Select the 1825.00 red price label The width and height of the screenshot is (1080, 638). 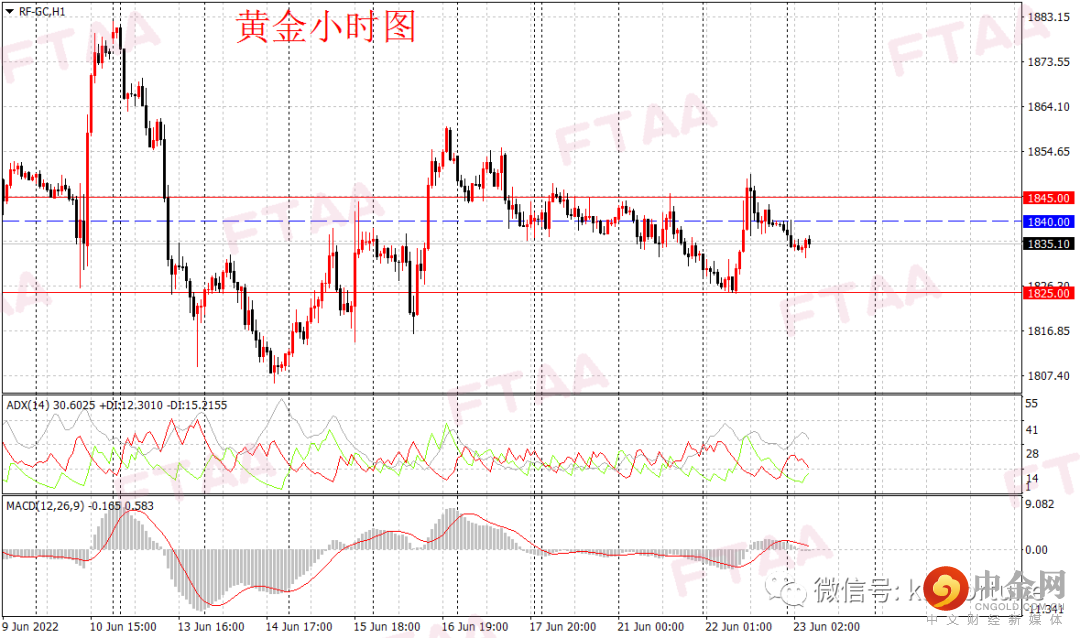point(1048,294)
